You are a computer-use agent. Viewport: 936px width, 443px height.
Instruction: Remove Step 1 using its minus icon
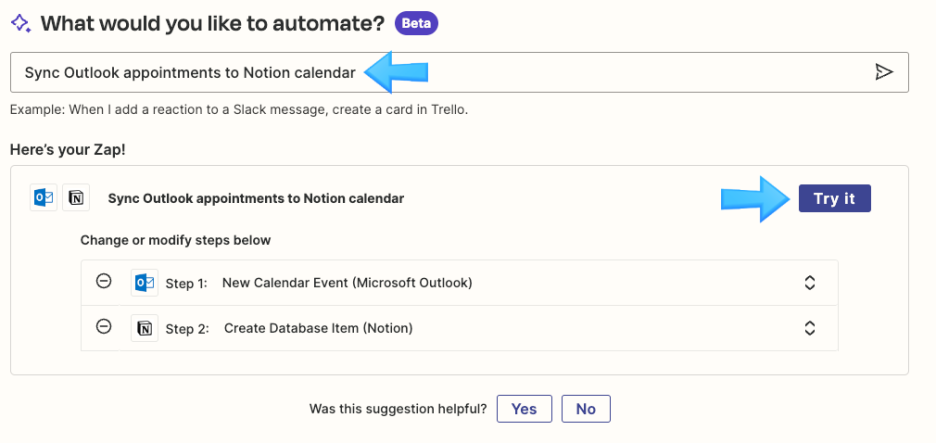click(x=104, y=281)
